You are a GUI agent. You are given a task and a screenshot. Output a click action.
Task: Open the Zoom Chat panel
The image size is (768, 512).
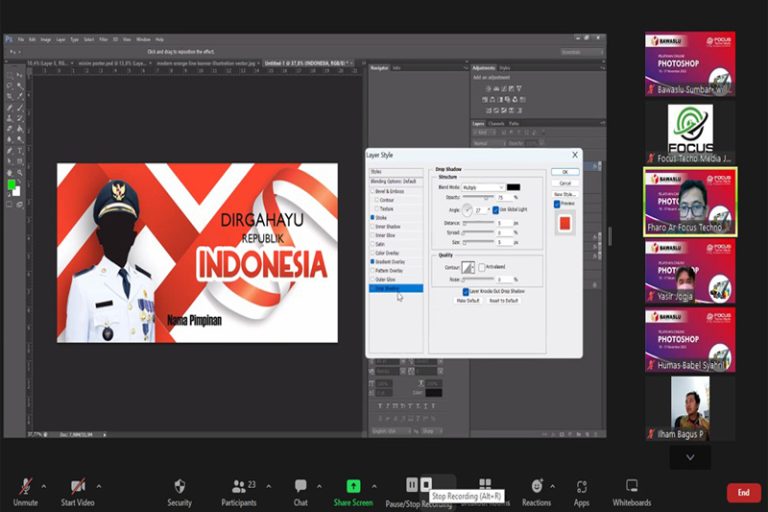300,486
